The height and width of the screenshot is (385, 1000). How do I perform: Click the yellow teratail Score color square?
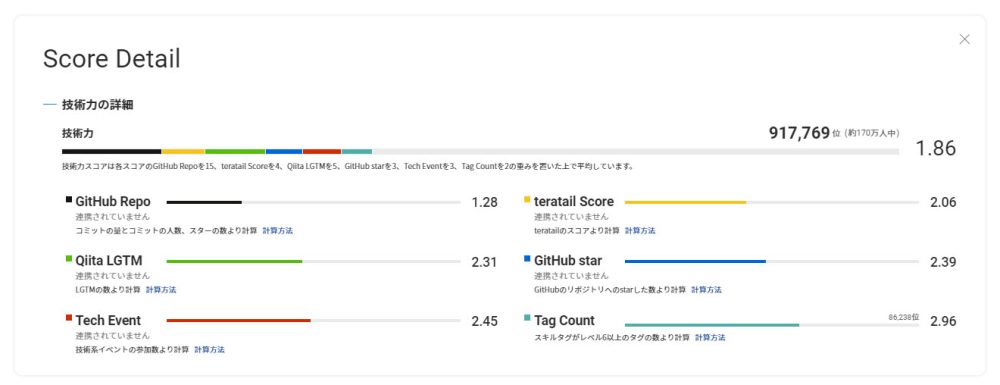point(527,200)
